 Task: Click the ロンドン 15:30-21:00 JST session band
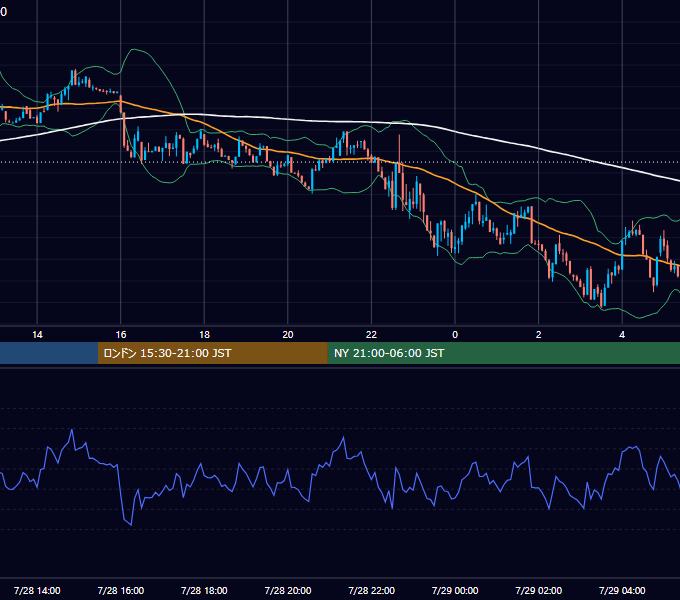click(212, 353)
